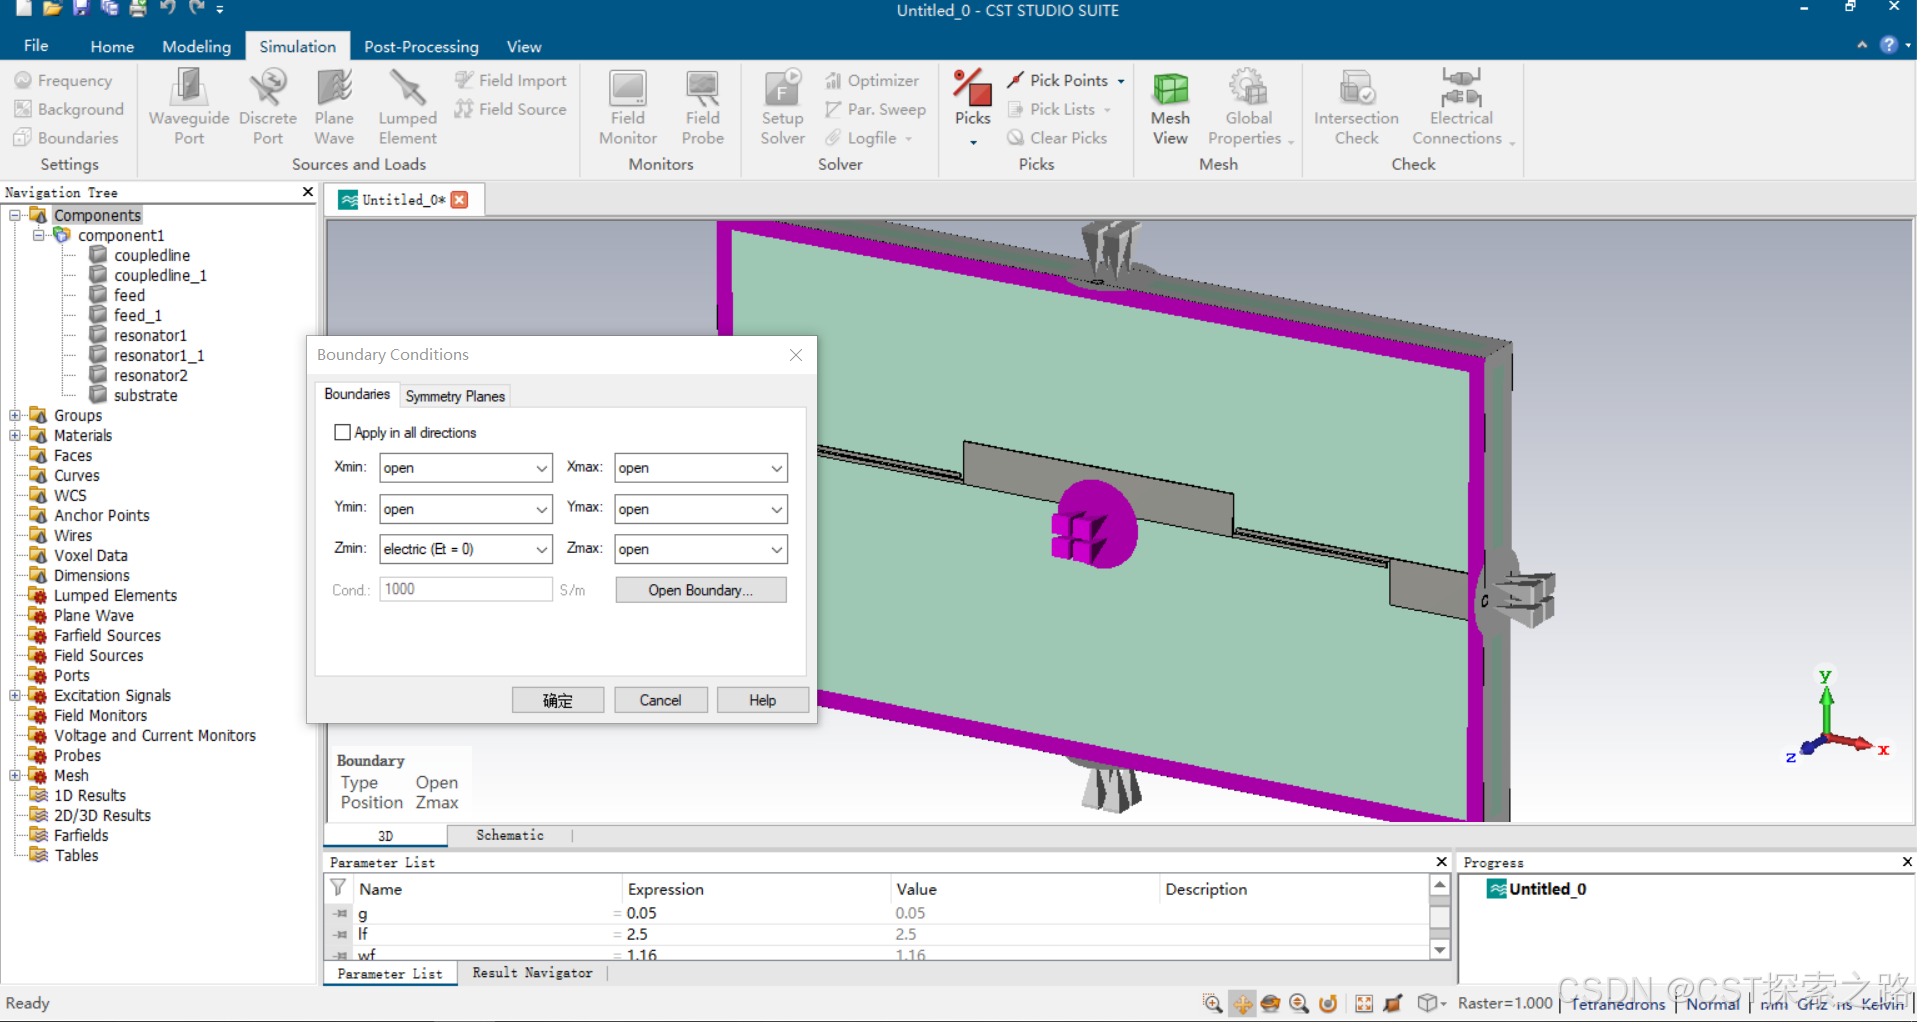This screenshot has height=1022, width=1917.
Task: Open Mesh View
Action: click(1170, 107)
